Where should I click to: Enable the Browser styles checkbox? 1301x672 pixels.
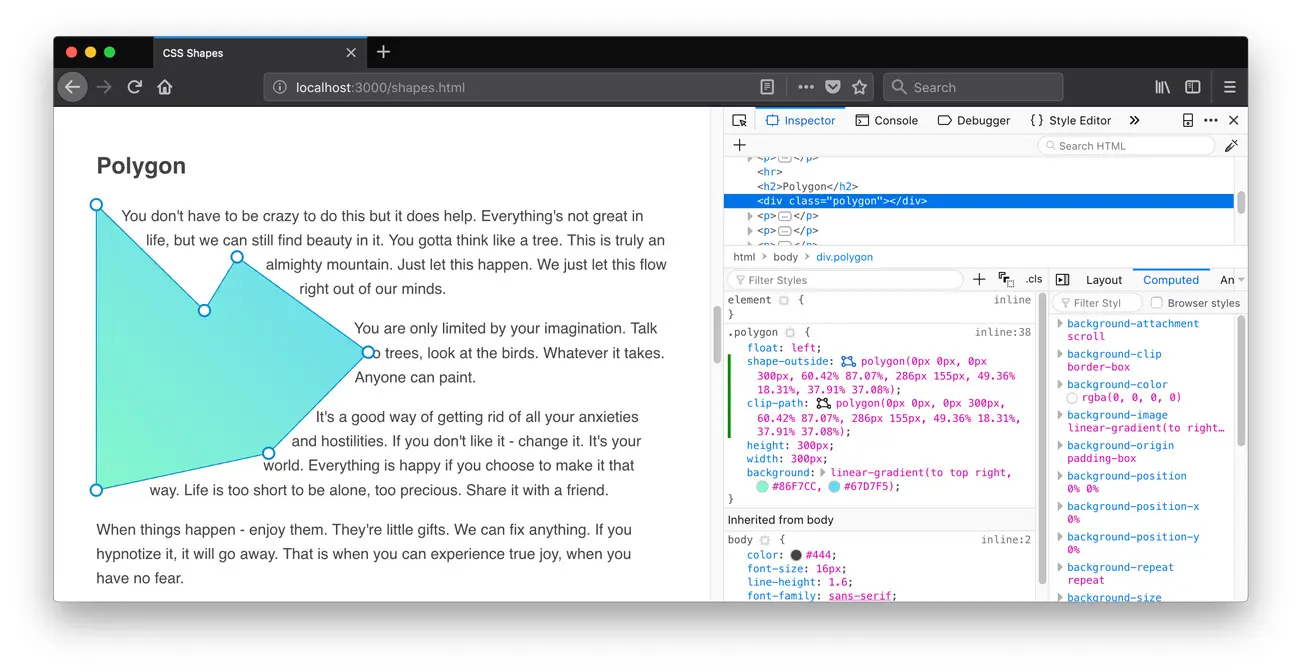[x=1156, y=303]
